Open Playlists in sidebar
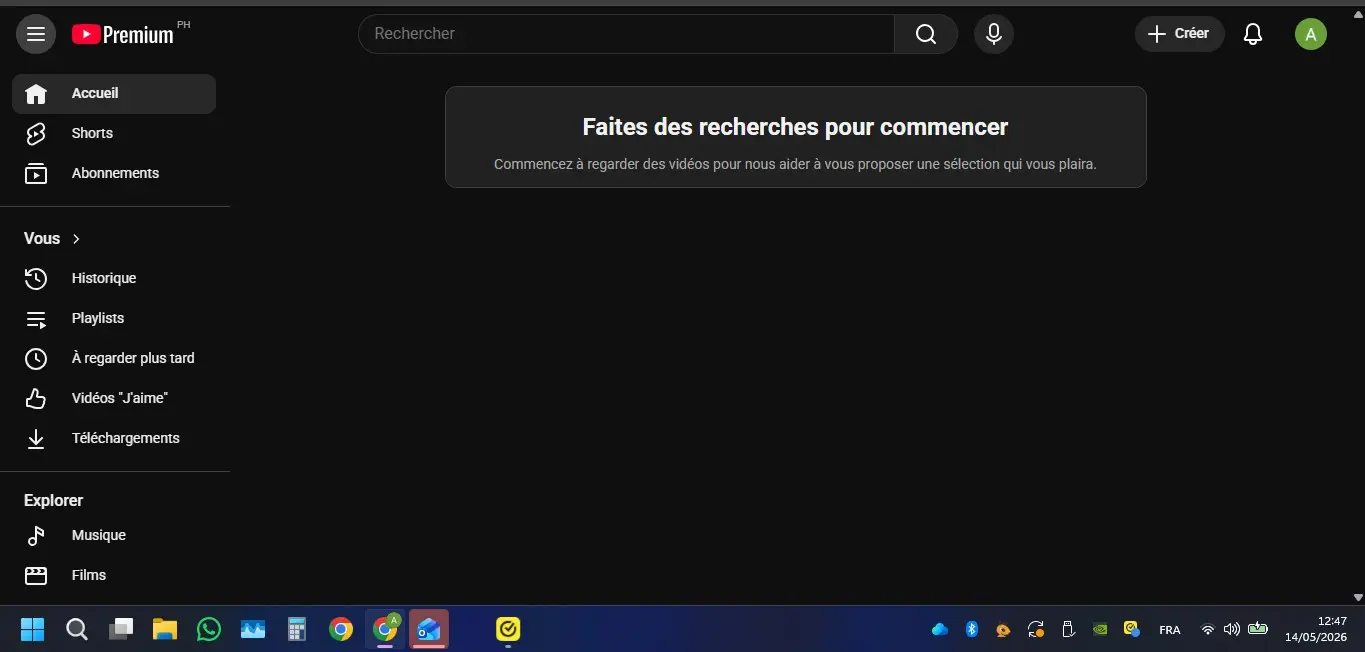 click(114, 318)
